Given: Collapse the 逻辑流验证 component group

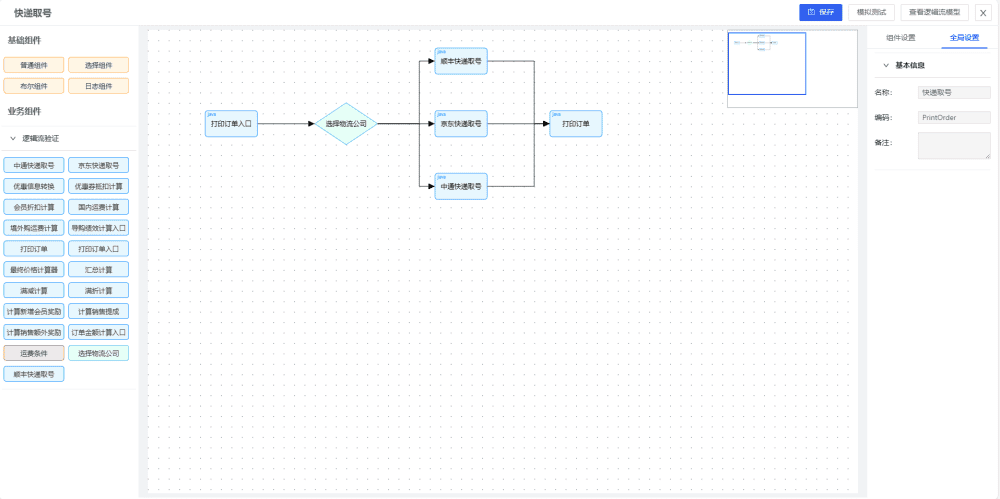Looking at the screenshot, I should [13, 138].
